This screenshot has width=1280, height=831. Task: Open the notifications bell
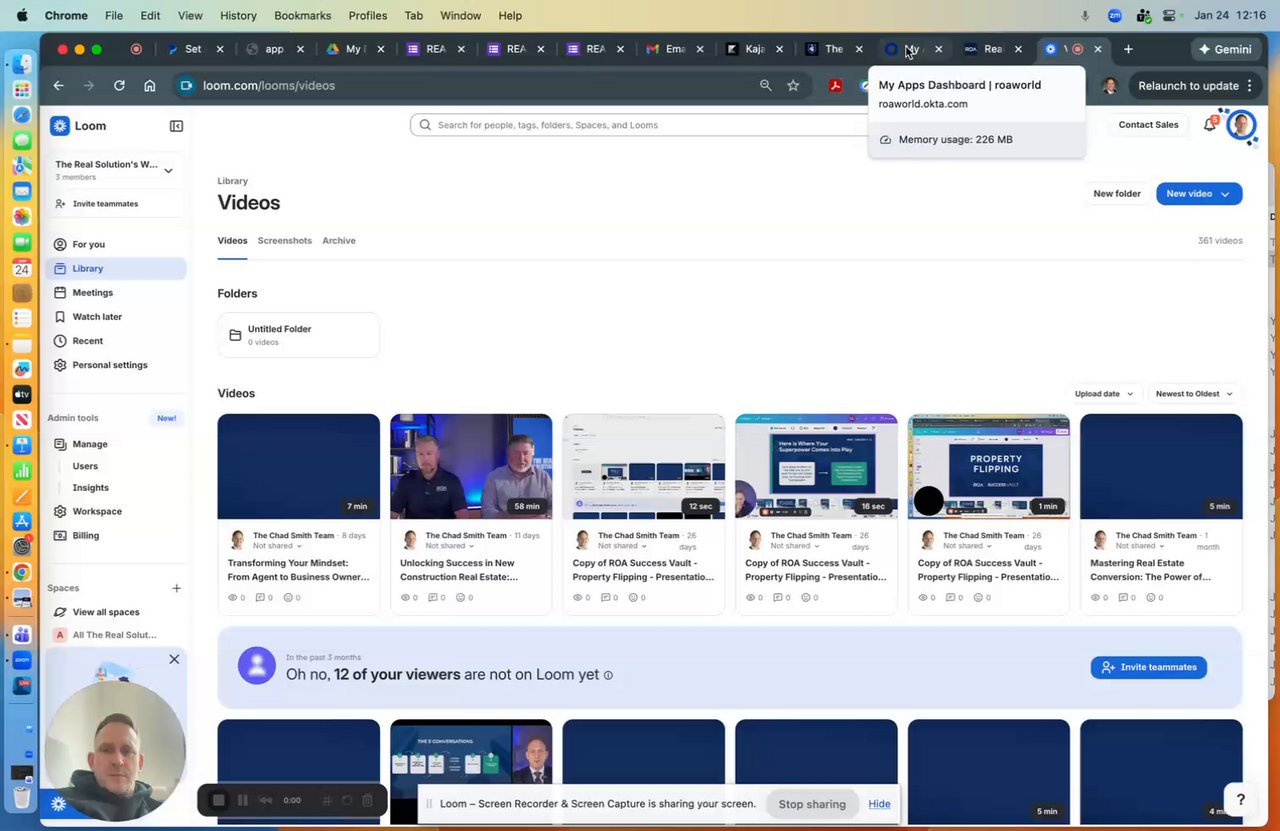1210,124
